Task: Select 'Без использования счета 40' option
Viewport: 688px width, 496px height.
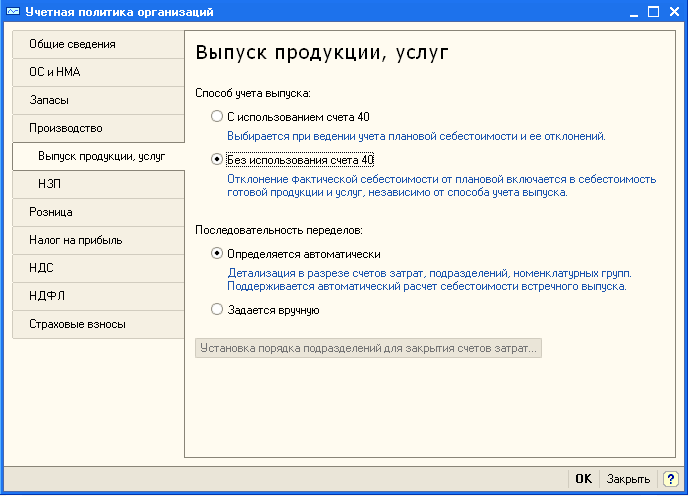Action: [x=218, y=159]
